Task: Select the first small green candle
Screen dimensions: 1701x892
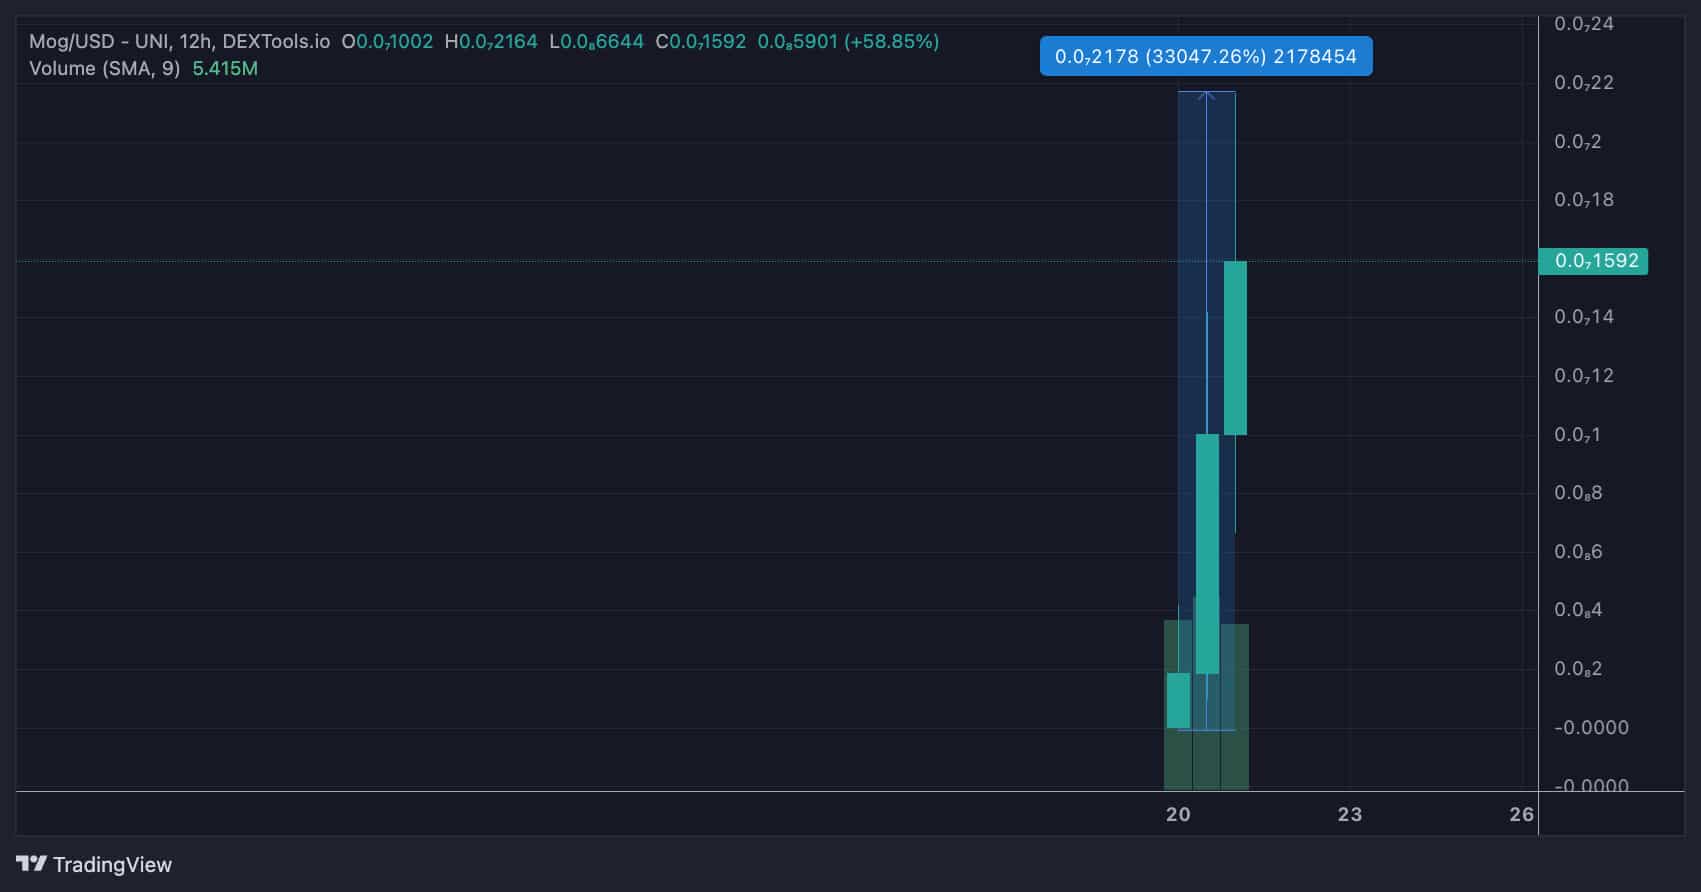Action: [x=1178, y=700]
